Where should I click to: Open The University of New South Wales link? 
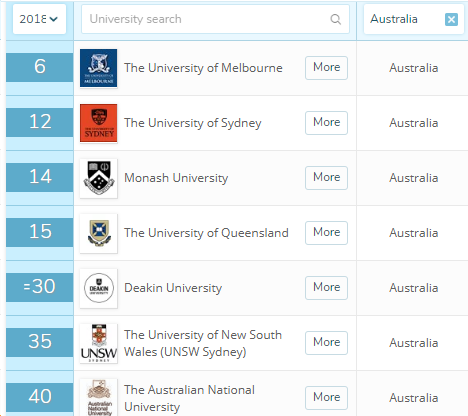click(x=203, y=343)
